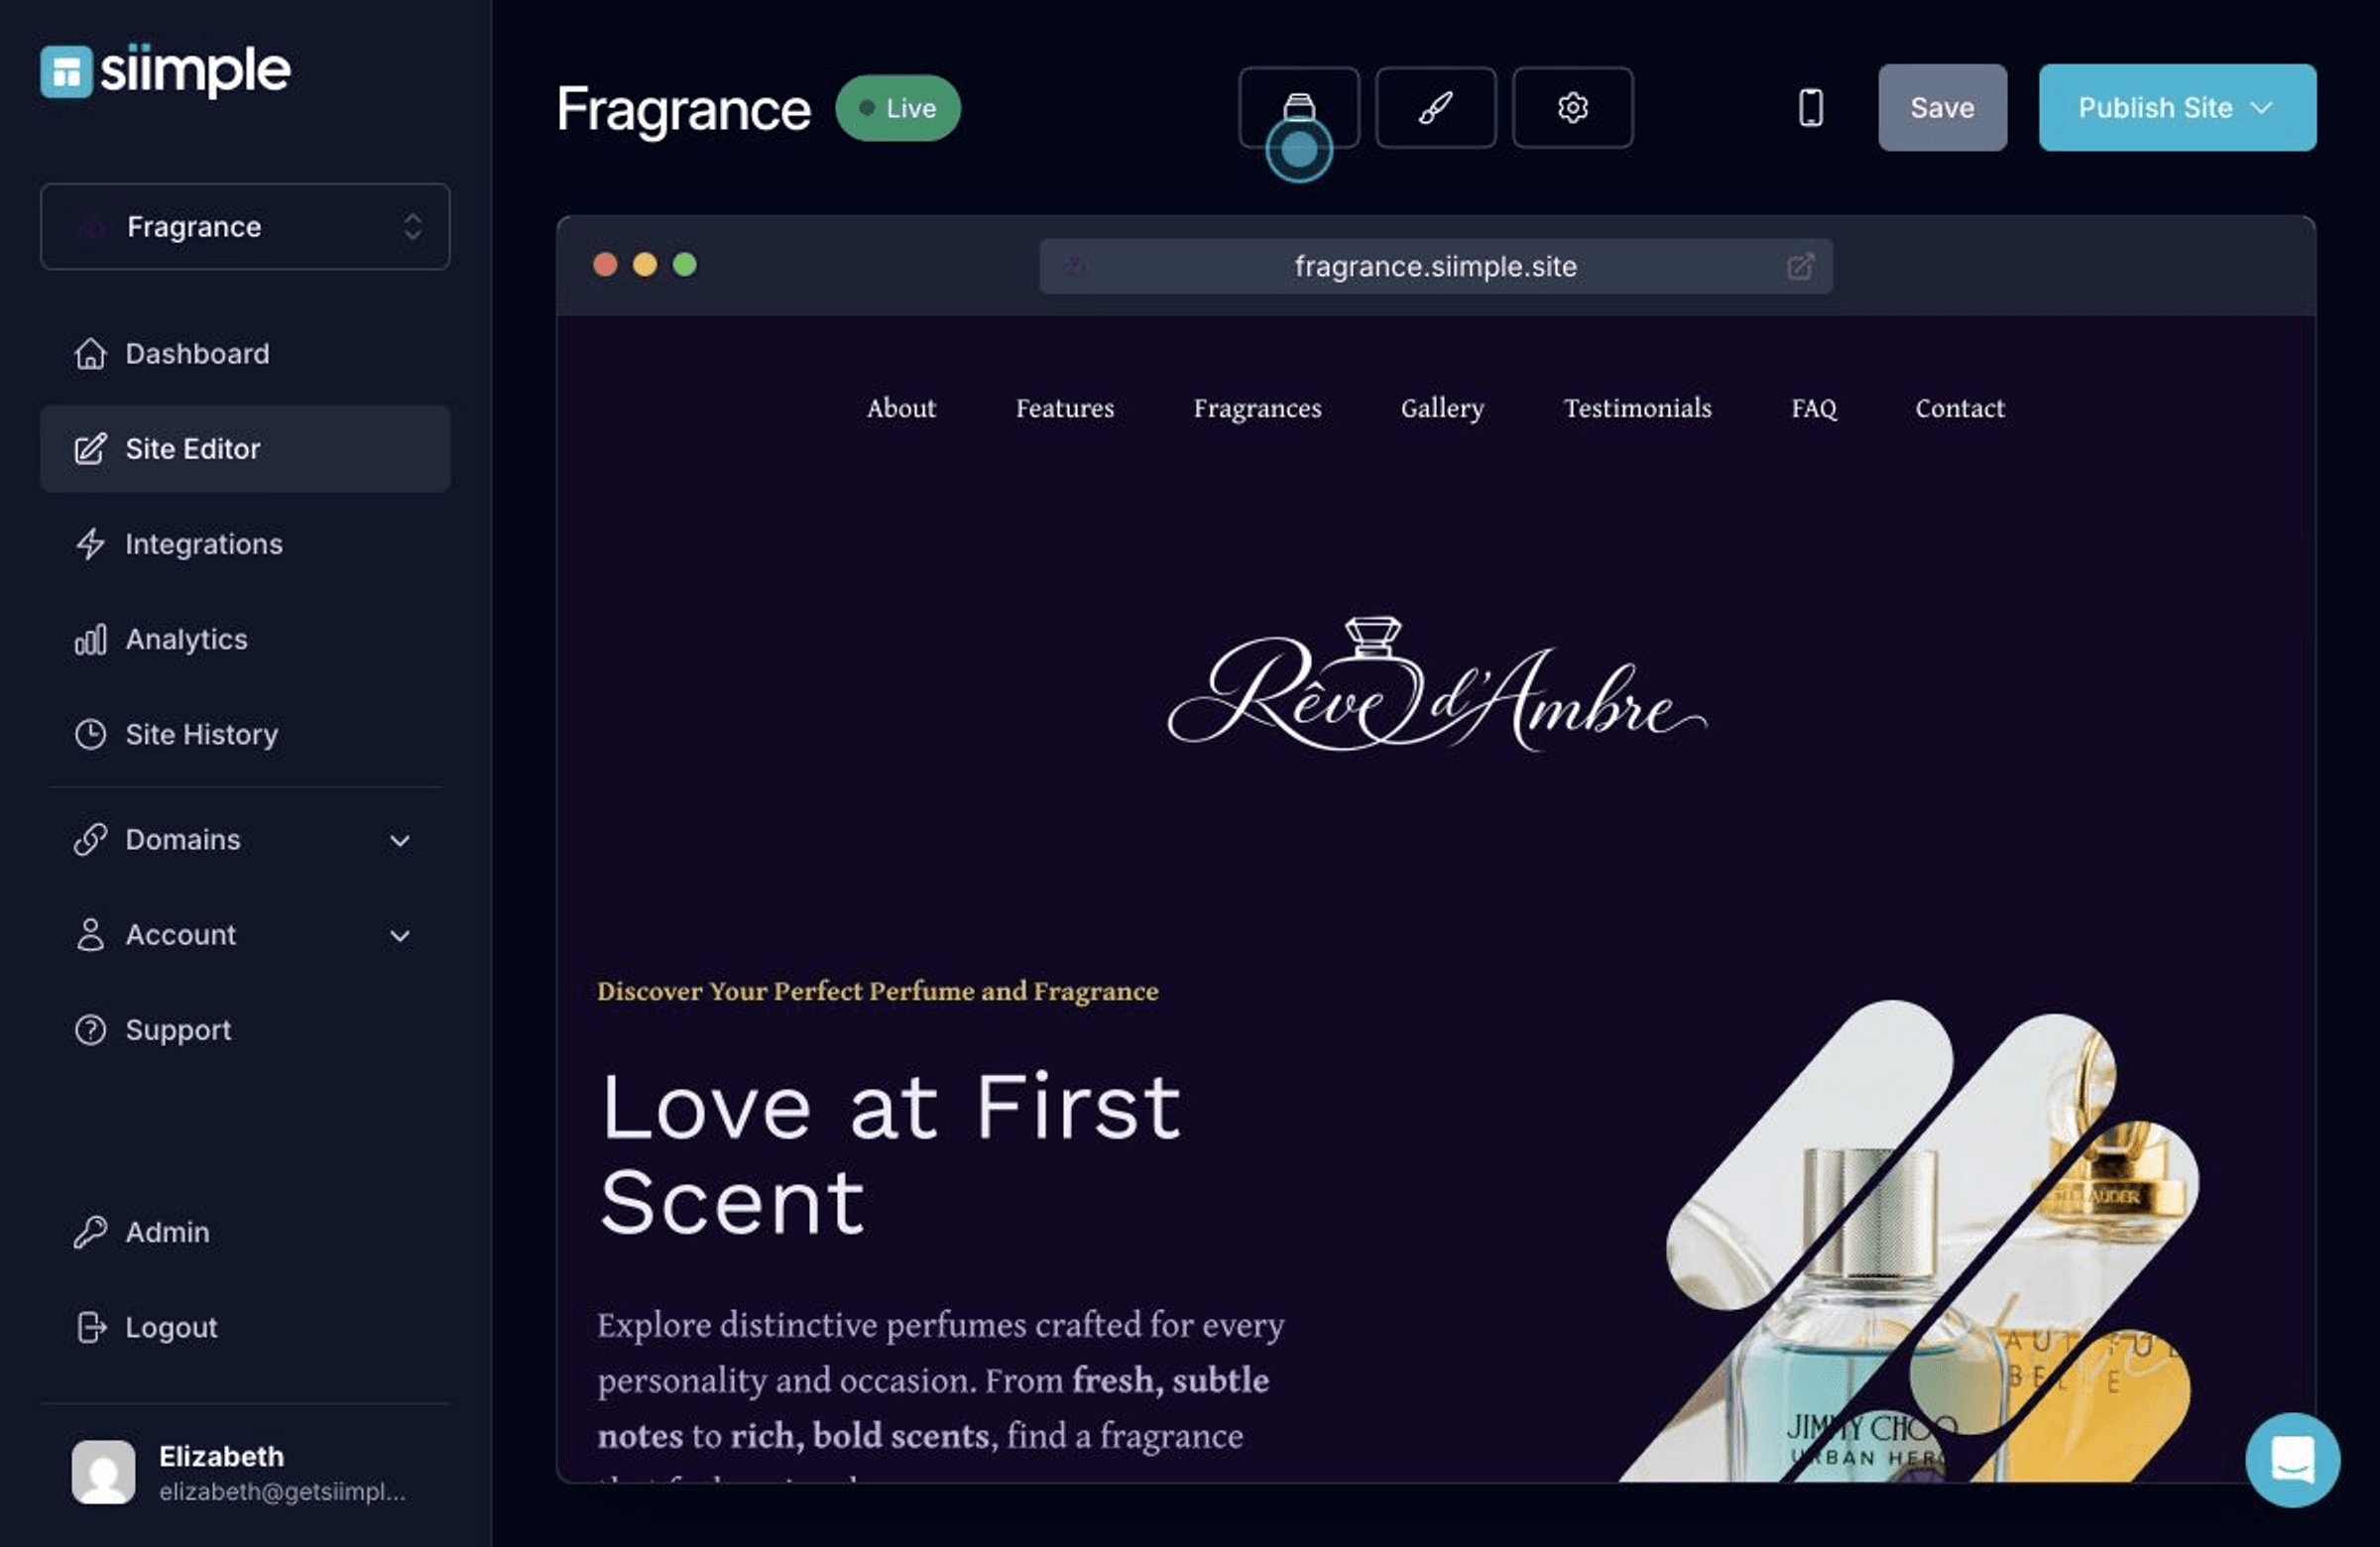The height and width of the screenshot is (1547, 2380).
Task: Expand the Domains menu
Action: coord(245,839)
